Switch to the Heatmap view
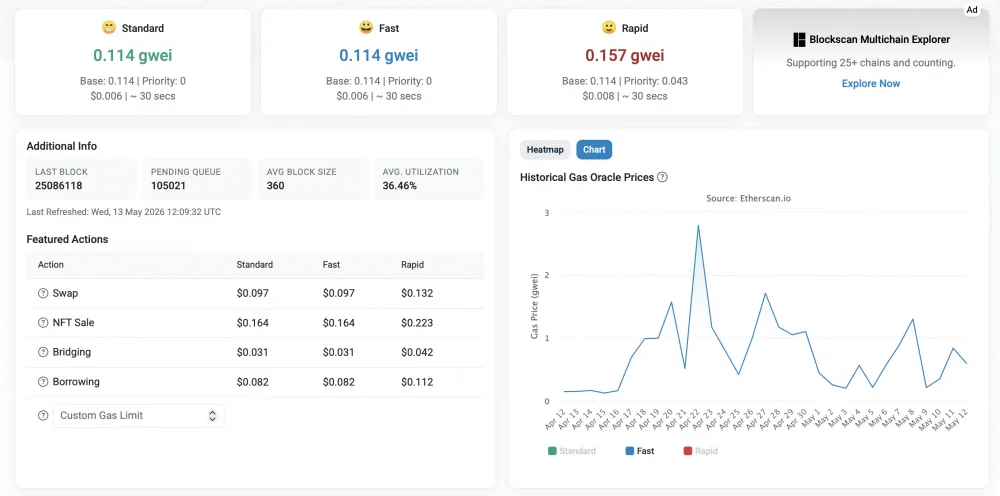This screenshot has width=1000, height=496. [x=545, y=150]
